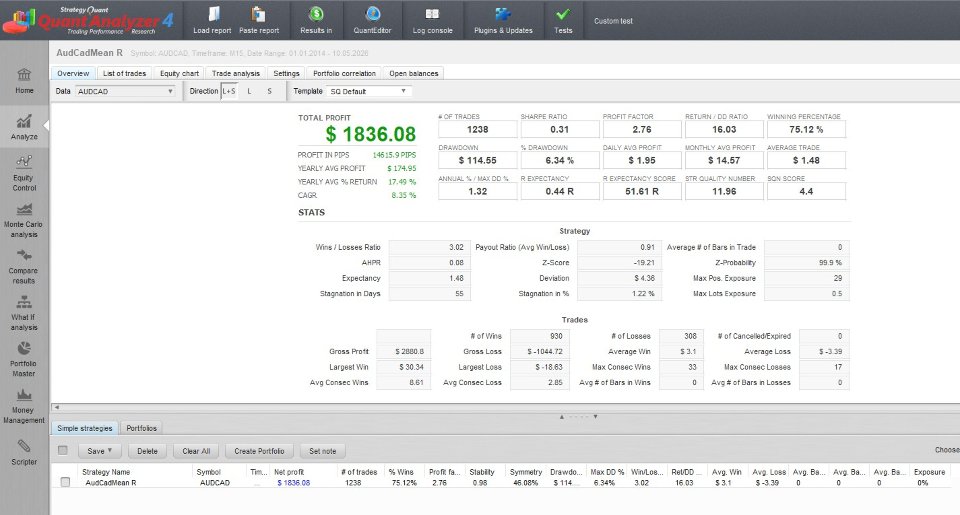960x515 pixels.
Task: Open the Load report tool
Action: click(212, 20)
